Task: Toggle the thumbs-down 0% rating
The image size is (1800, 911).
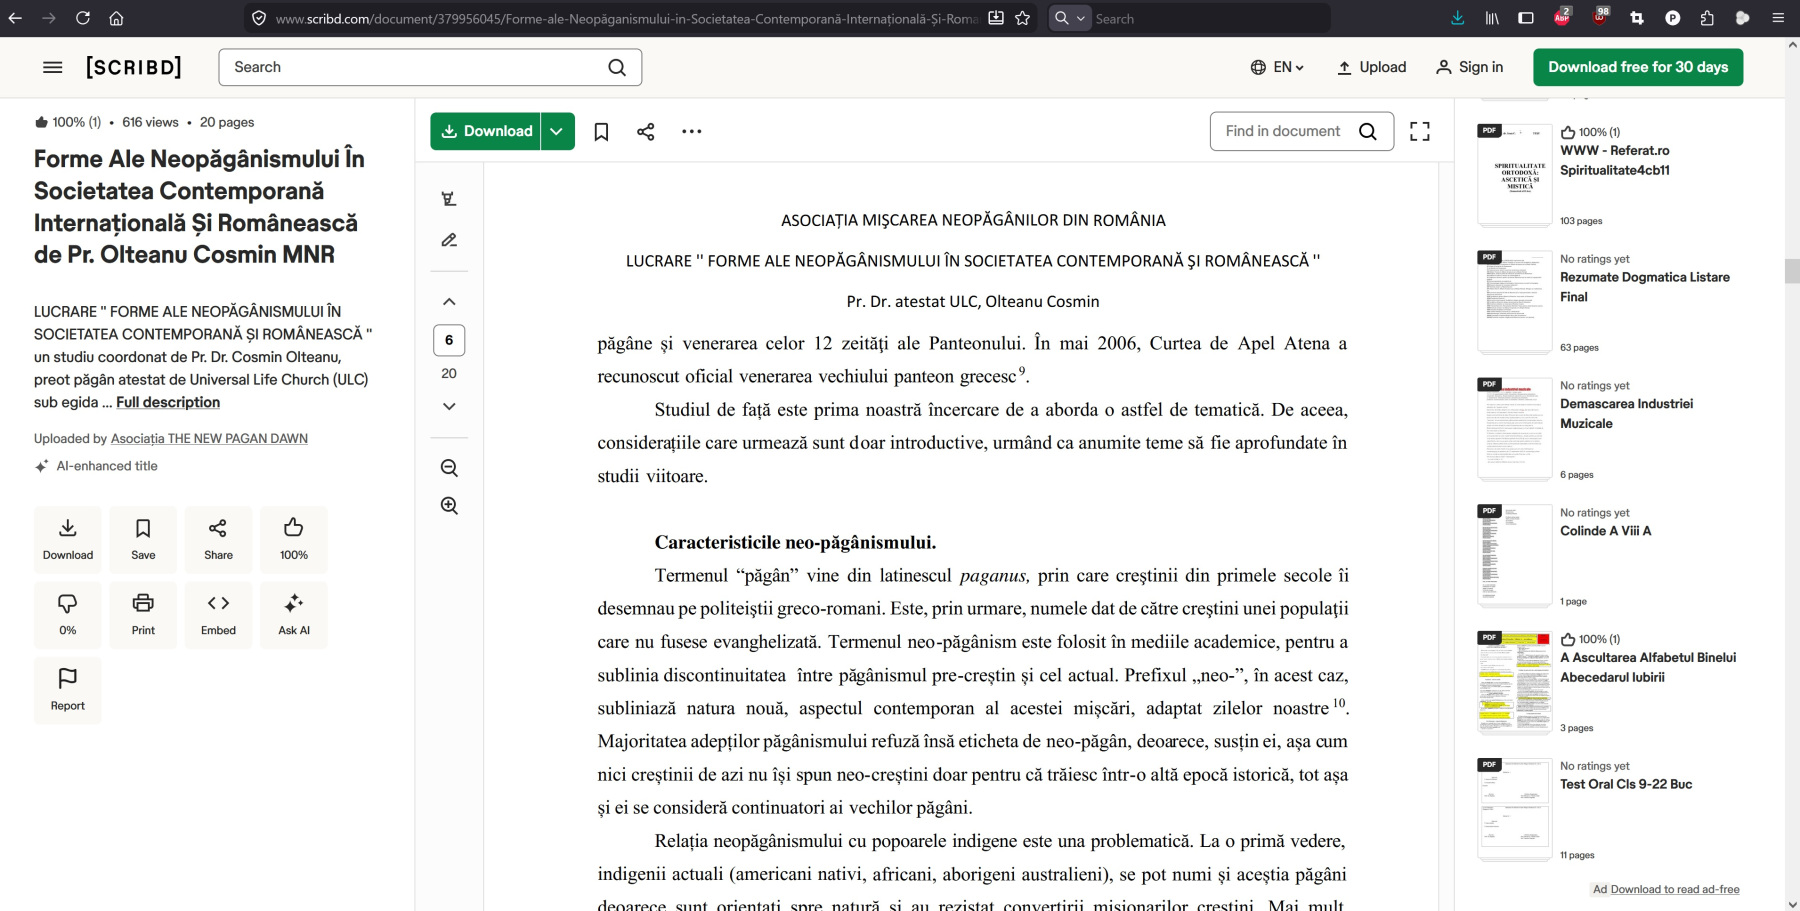Action: pyautogui.click(x=68, y=614)
